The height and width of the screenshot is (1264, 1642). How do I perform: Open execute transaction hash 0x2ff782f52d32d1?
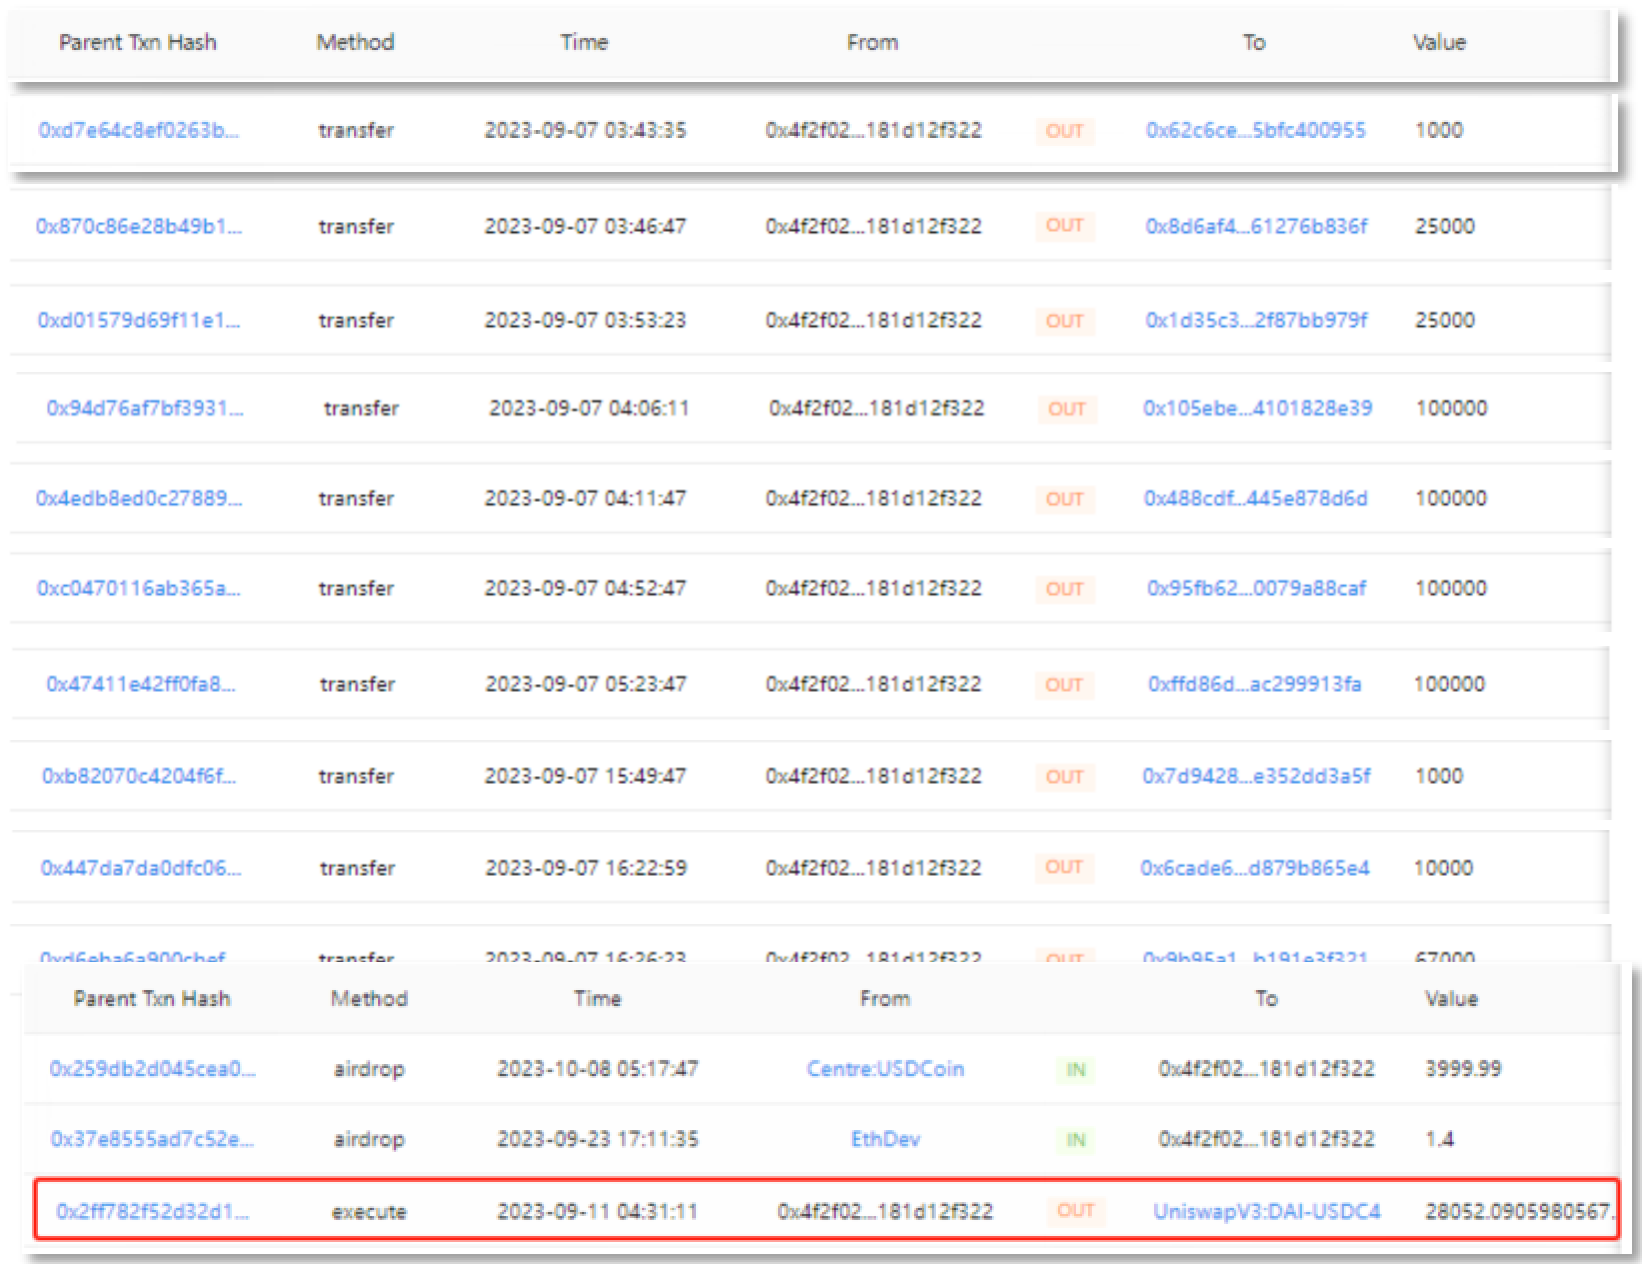coord(152,1211)
